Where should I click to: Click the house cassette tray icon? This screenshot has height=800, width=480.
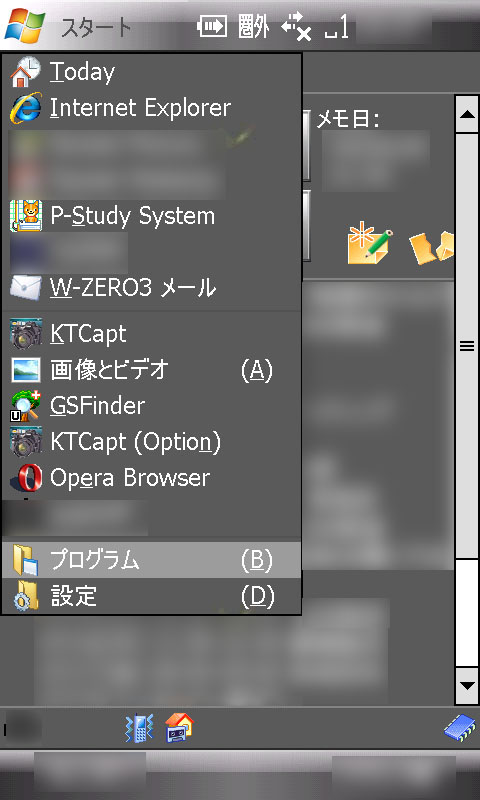pyautogui.click(x=180, y=727)
